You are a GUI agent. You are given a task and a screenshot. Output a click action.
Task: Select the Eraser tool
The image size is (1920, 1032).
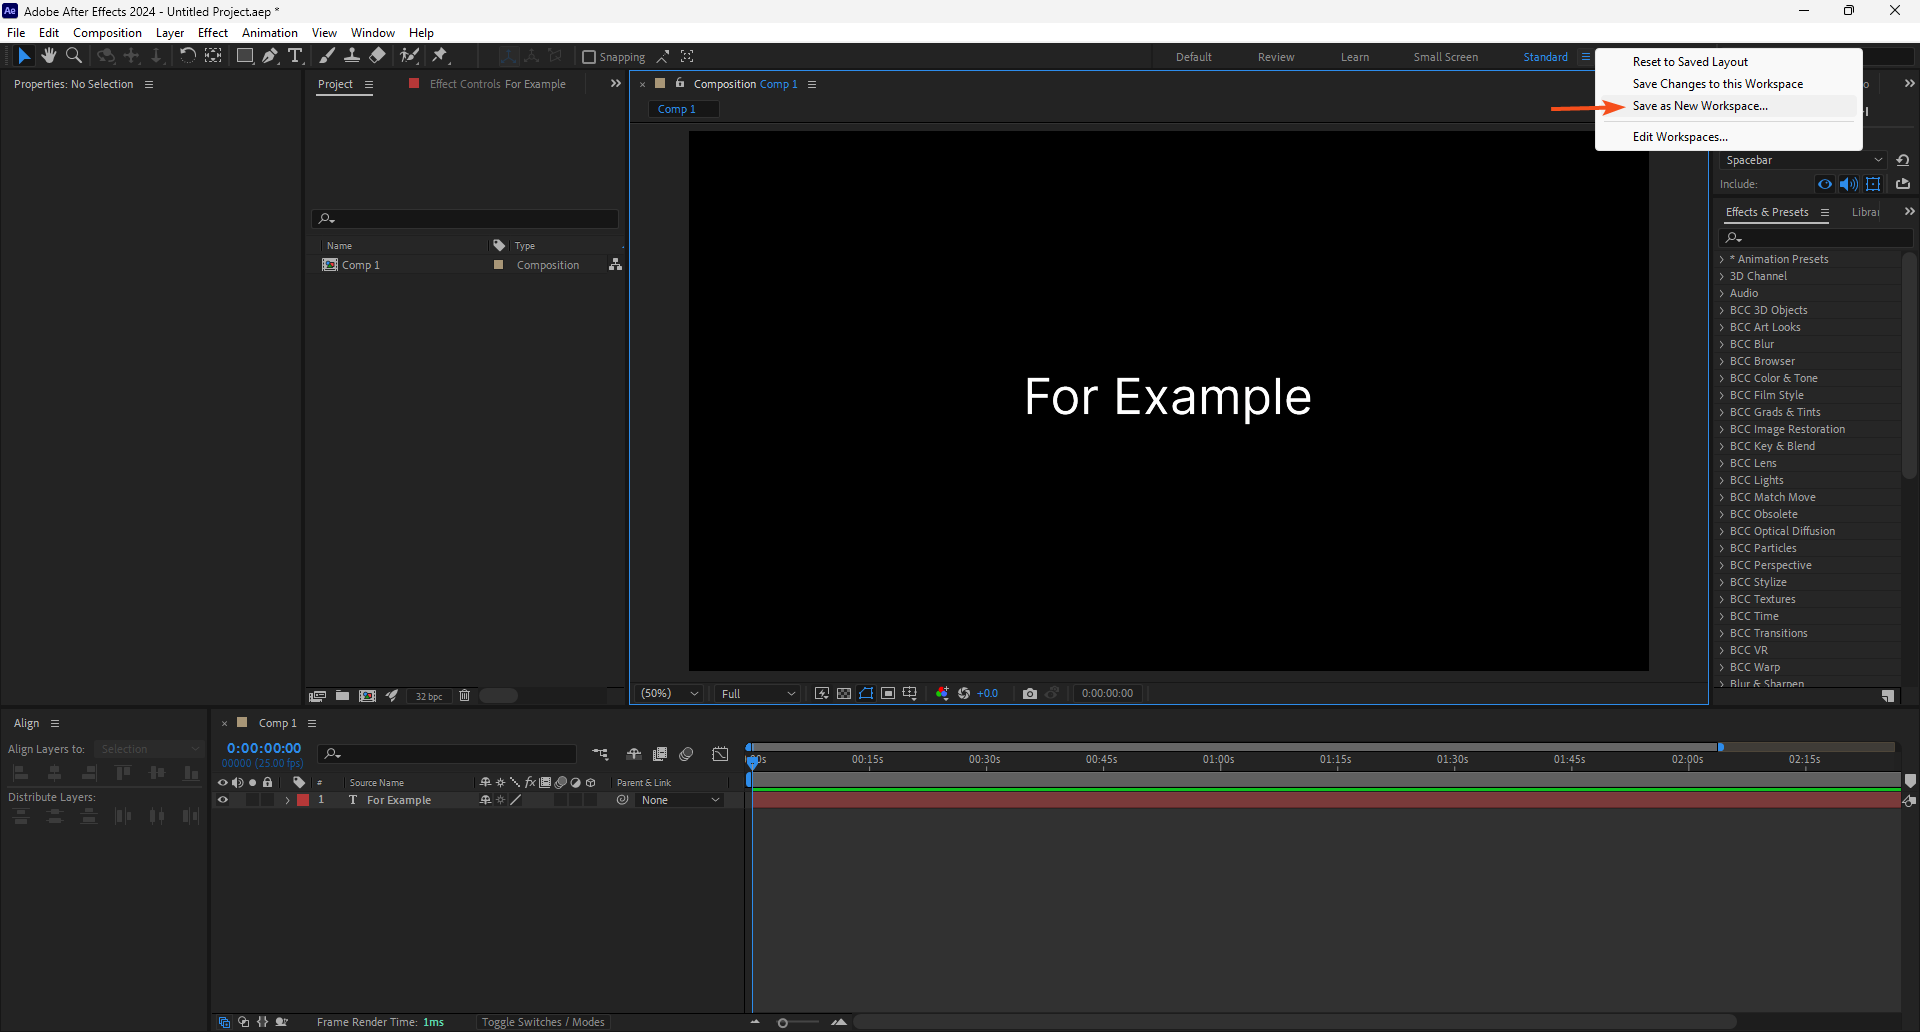tap(377, 56)
